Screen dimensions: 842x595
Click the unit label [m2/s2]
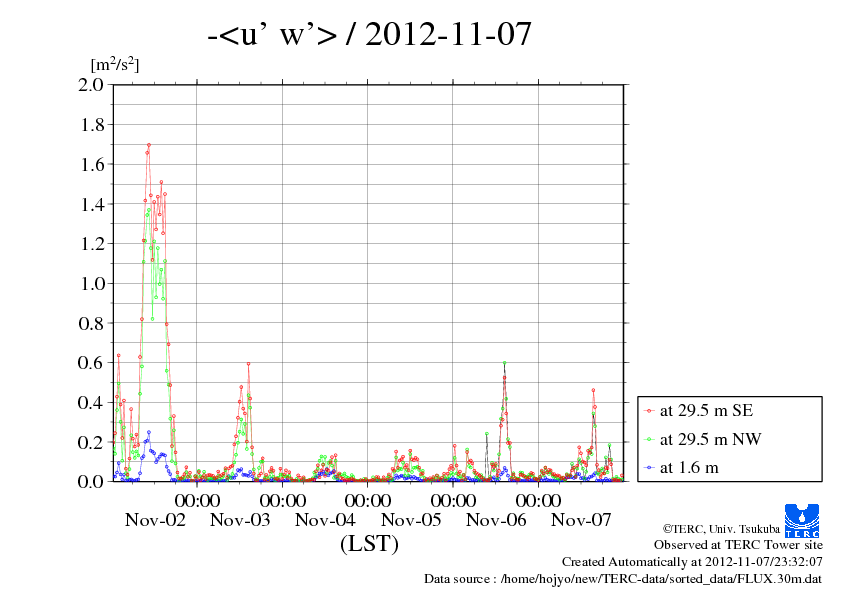click(x=115, y=65)
